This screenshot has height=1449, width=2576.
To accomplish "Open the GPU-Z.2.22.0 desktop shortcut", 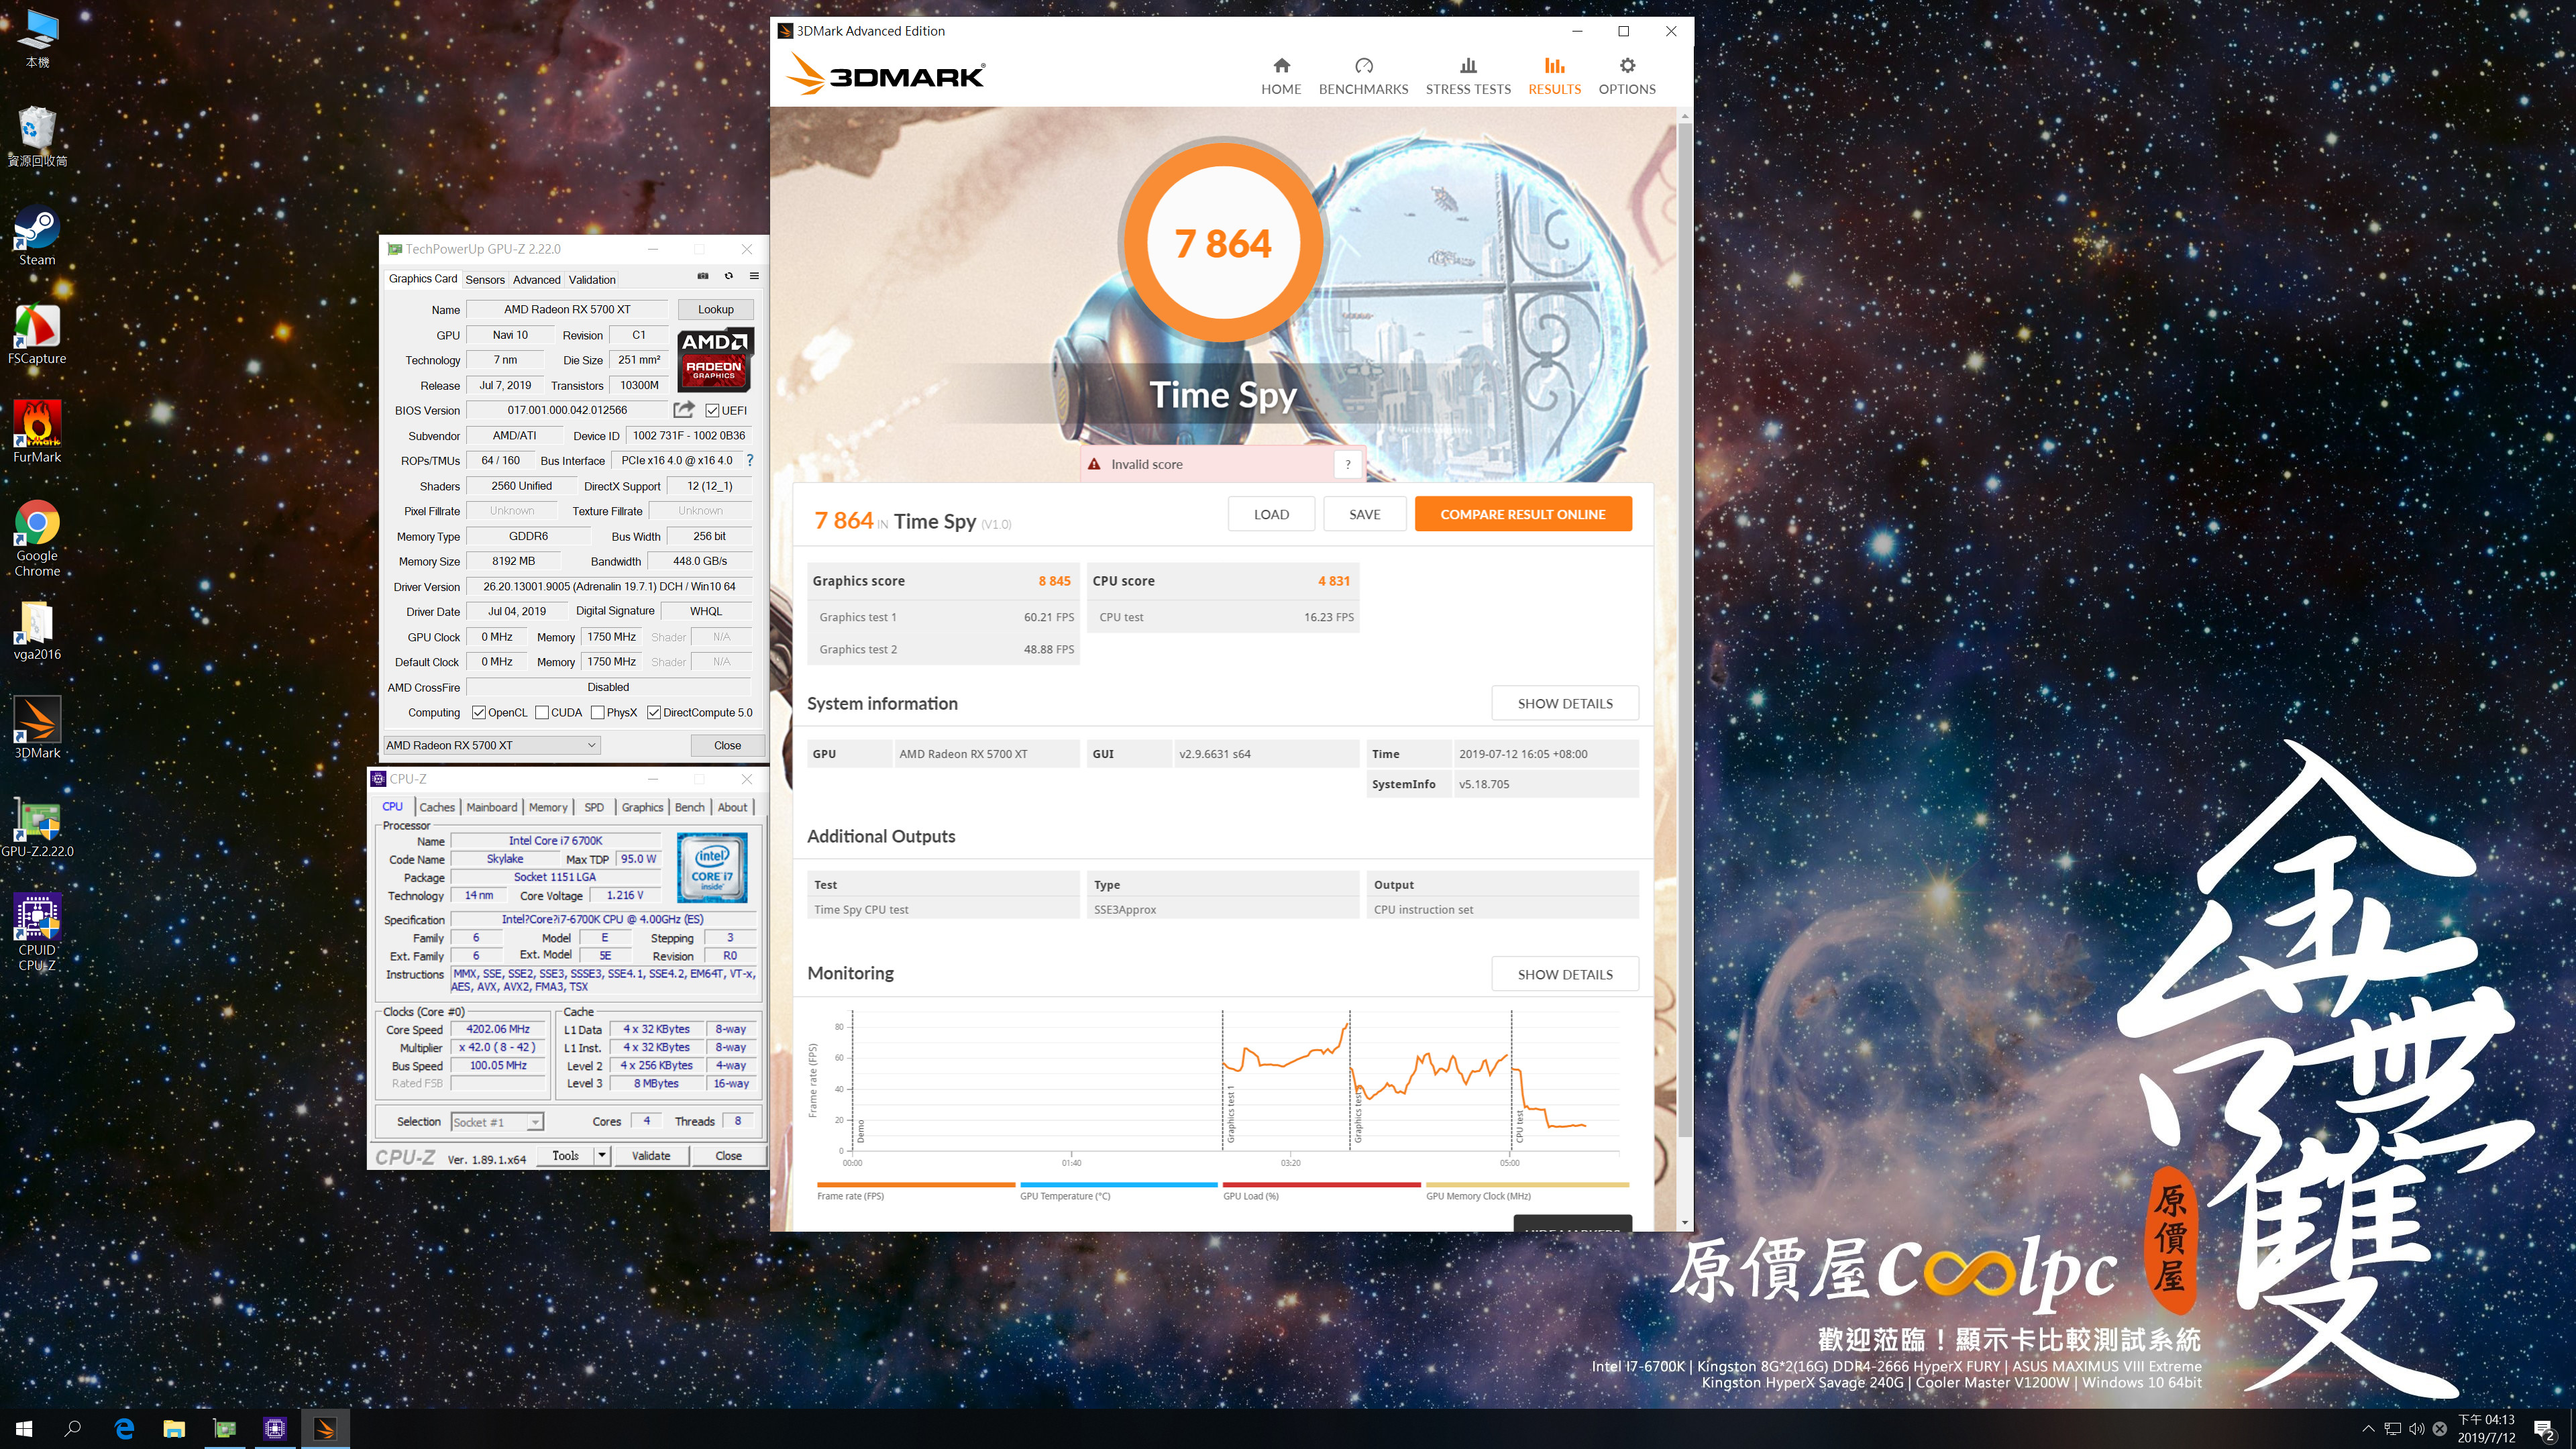I will (37, 828).
